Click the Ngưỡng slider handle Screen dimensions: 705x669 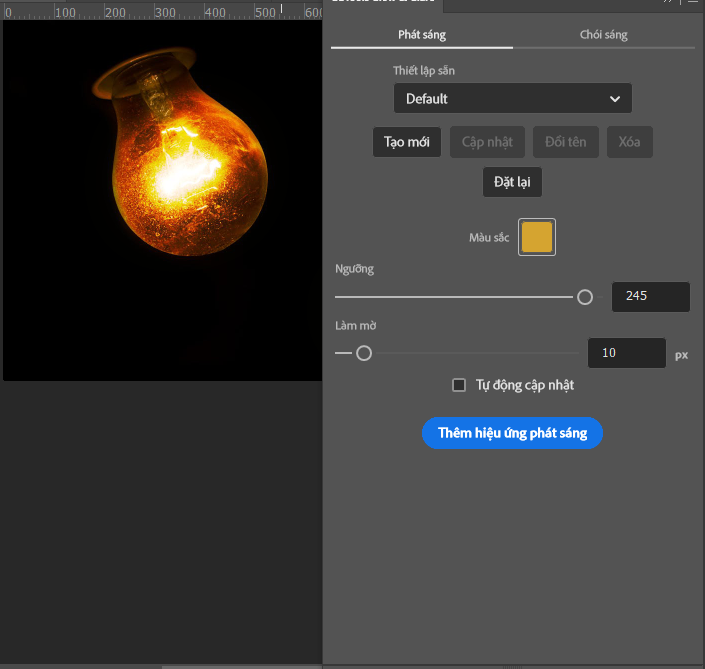pyautogui.click(x=585, y=297)
